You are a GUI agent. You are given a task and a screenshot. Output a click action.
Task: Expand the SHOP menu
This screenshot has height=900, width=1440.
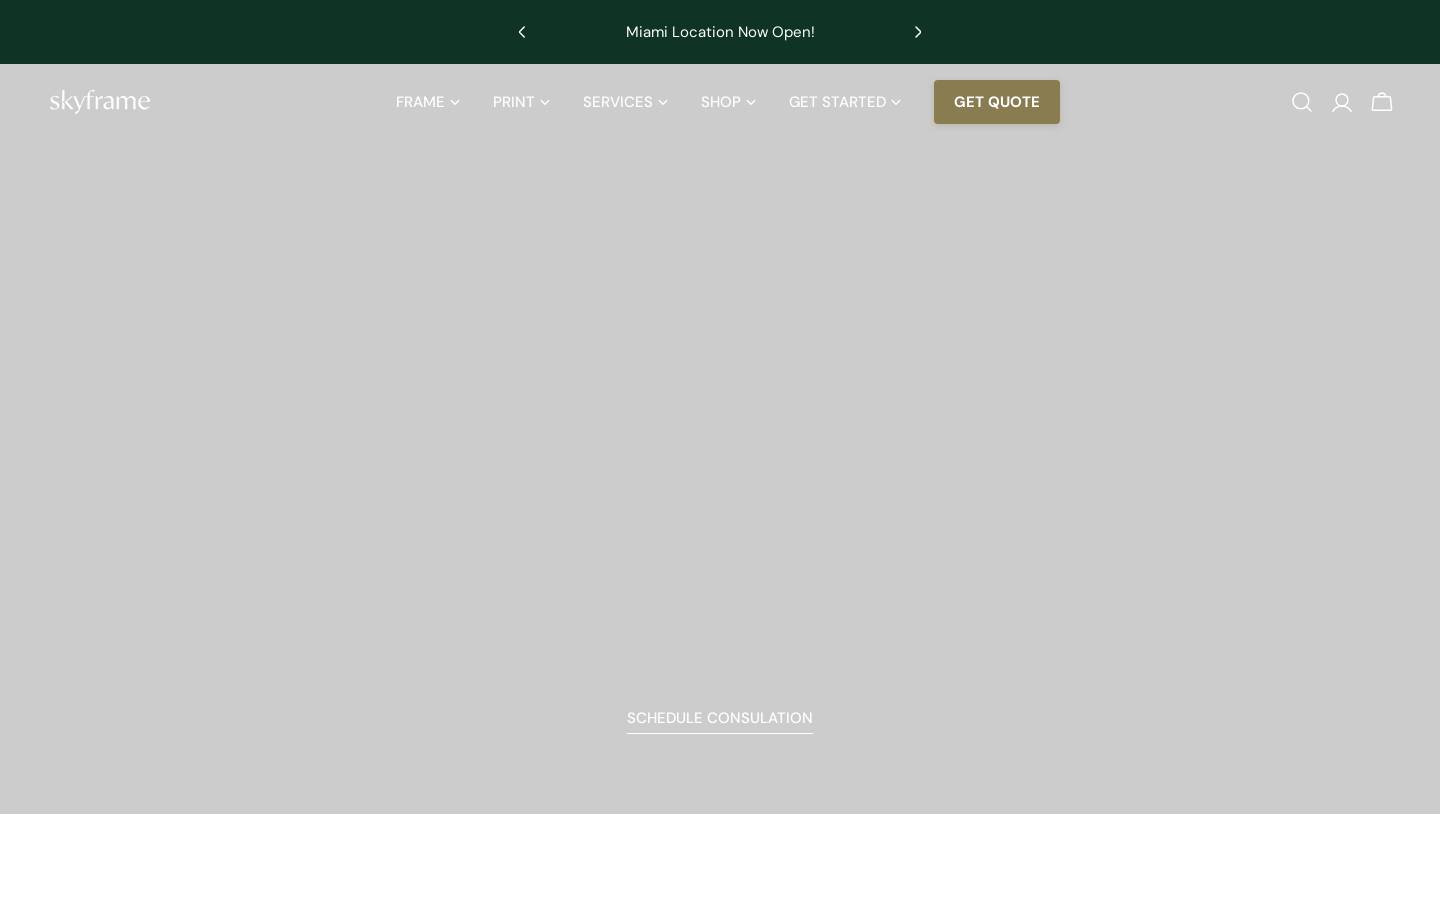[728, 102]
